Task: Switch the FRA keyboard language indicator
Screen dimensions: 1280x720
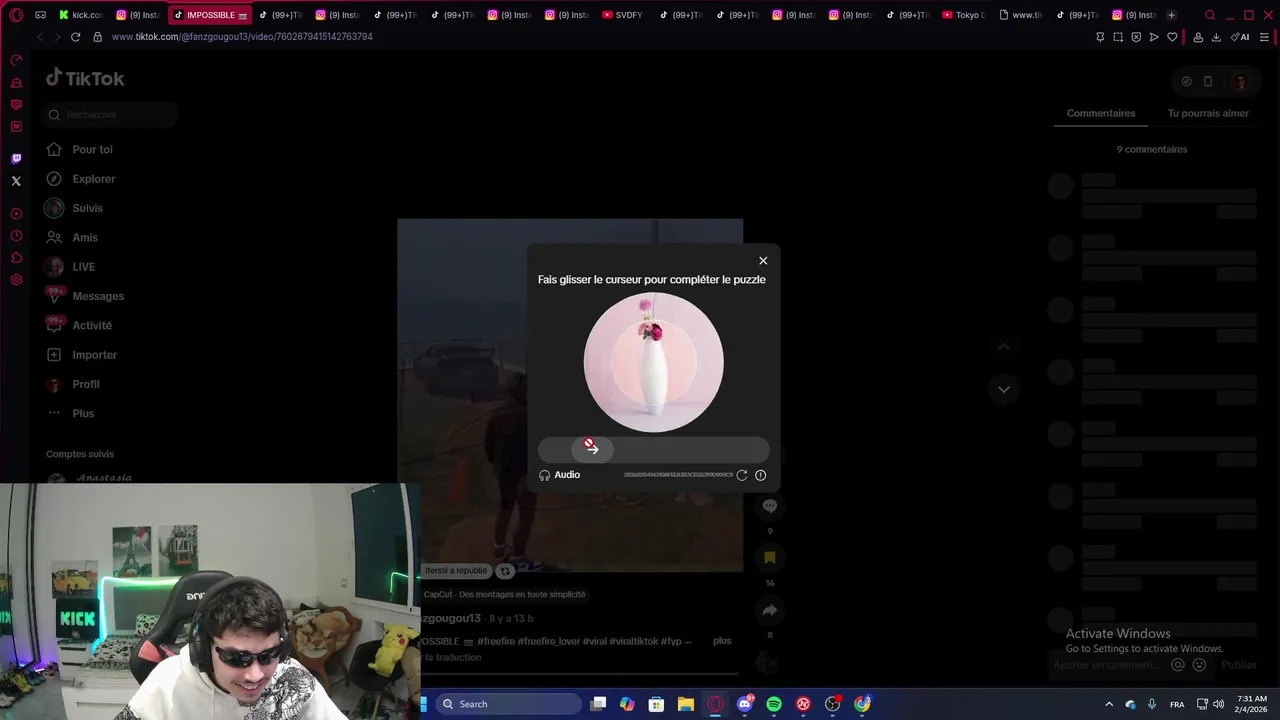Action: (1177, 704)
